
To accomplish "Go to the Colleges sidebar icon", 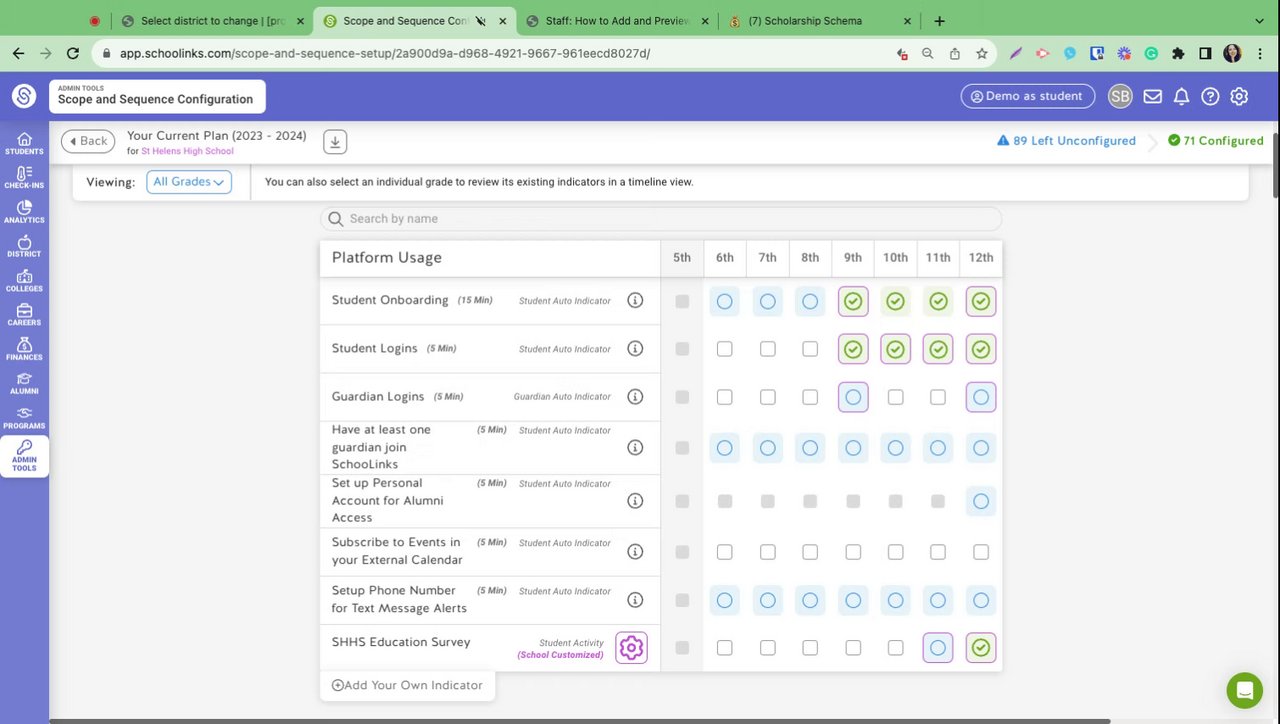I will pos(24,280).
